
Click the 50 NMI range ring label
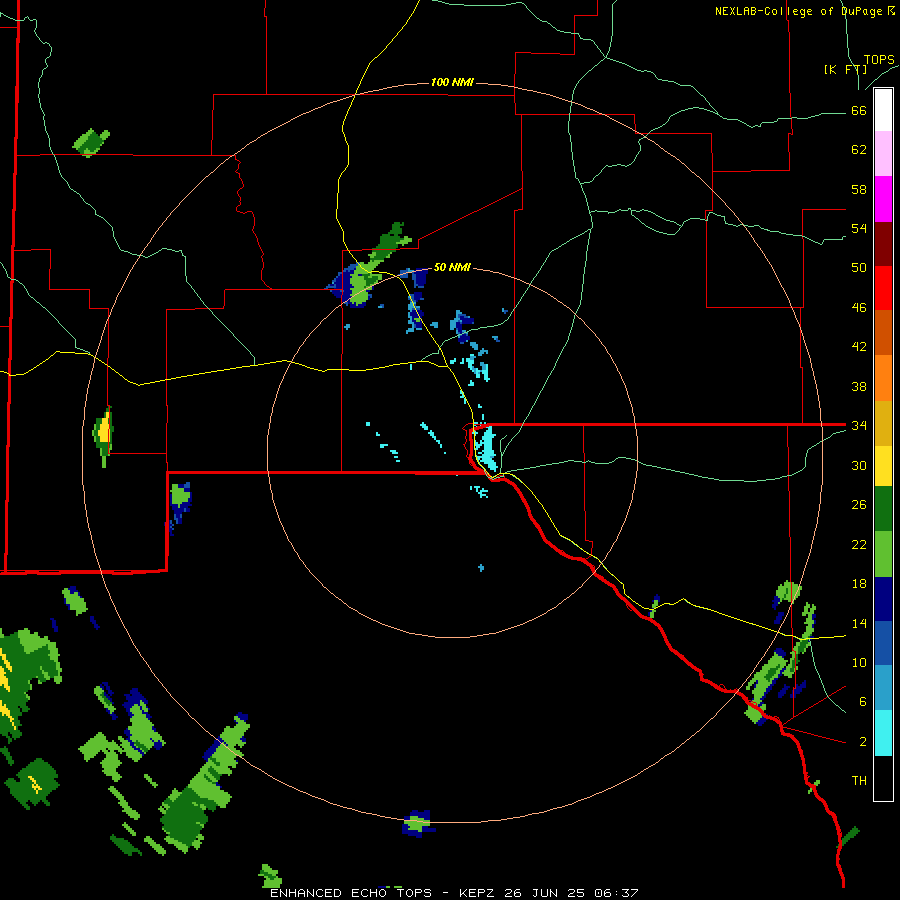(x=452, y=267)
